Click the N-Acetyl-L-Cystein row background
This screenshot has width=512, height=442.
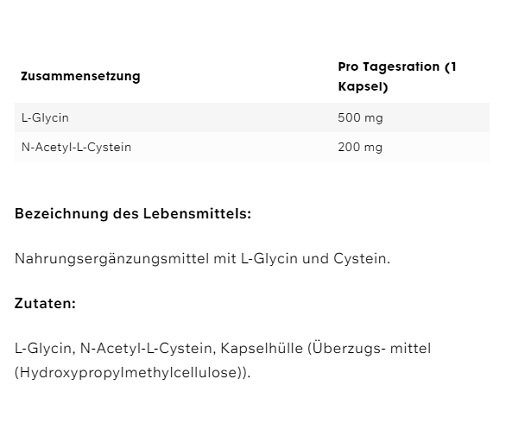(252, 147)
